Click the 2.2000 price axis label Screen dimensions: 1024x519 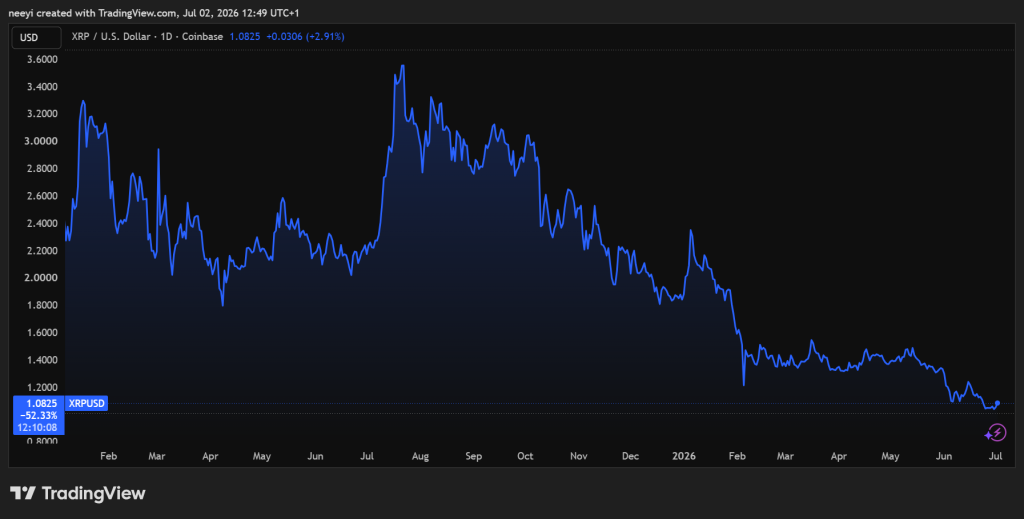(41, 251)
